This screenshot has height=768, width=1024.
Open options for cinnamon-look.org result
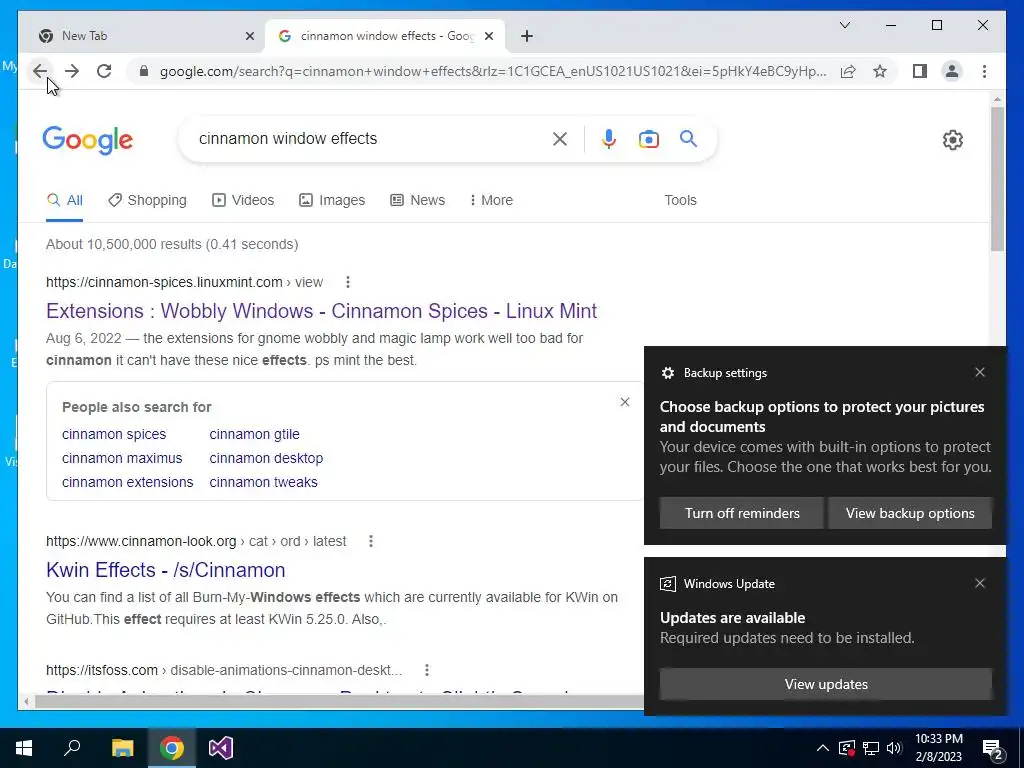click(371, 541)
